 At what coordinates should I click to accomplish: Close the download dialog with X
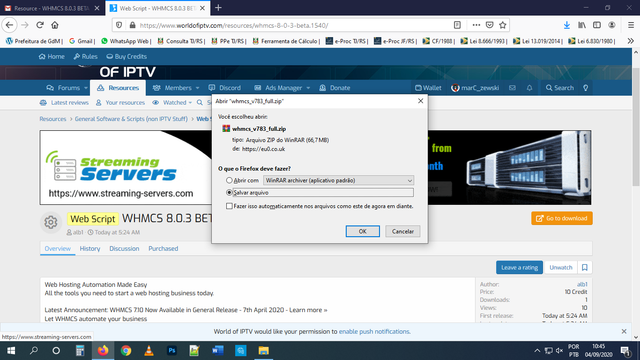(x=420, y=101)
